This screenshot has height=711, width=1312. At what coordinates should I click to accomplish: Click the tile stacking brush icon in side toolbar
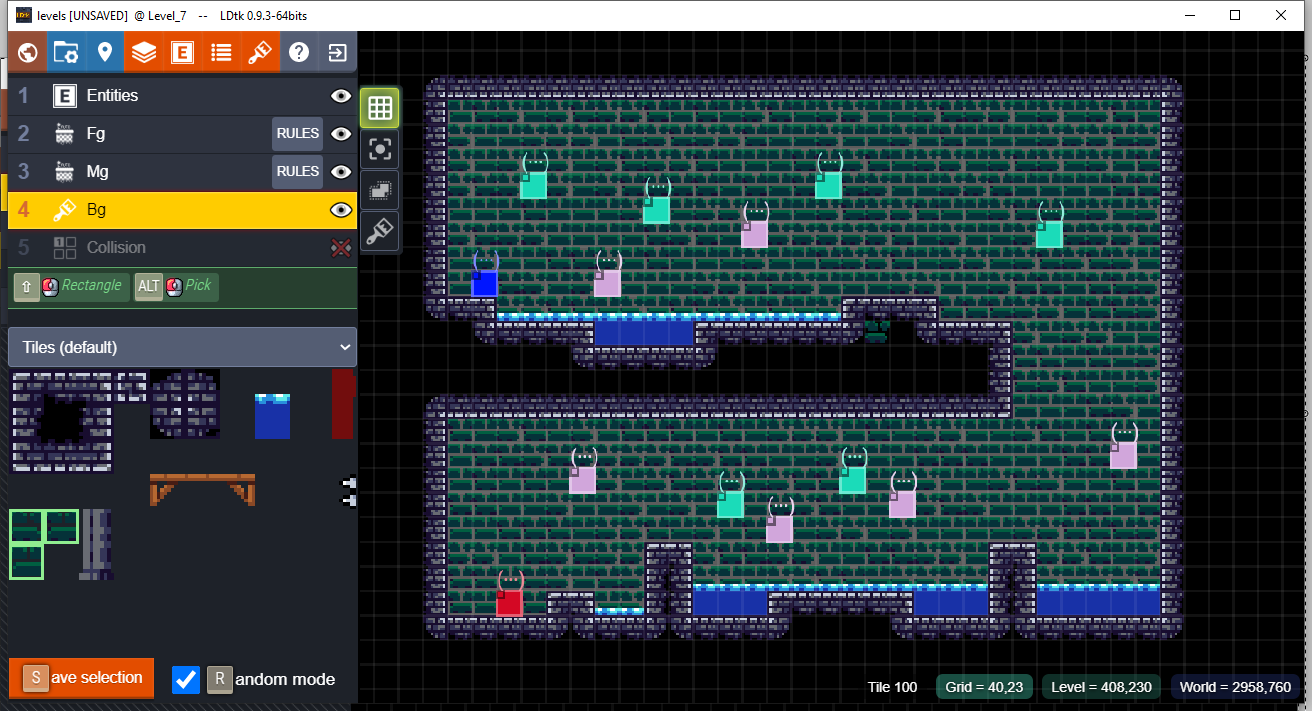point(380,231)
